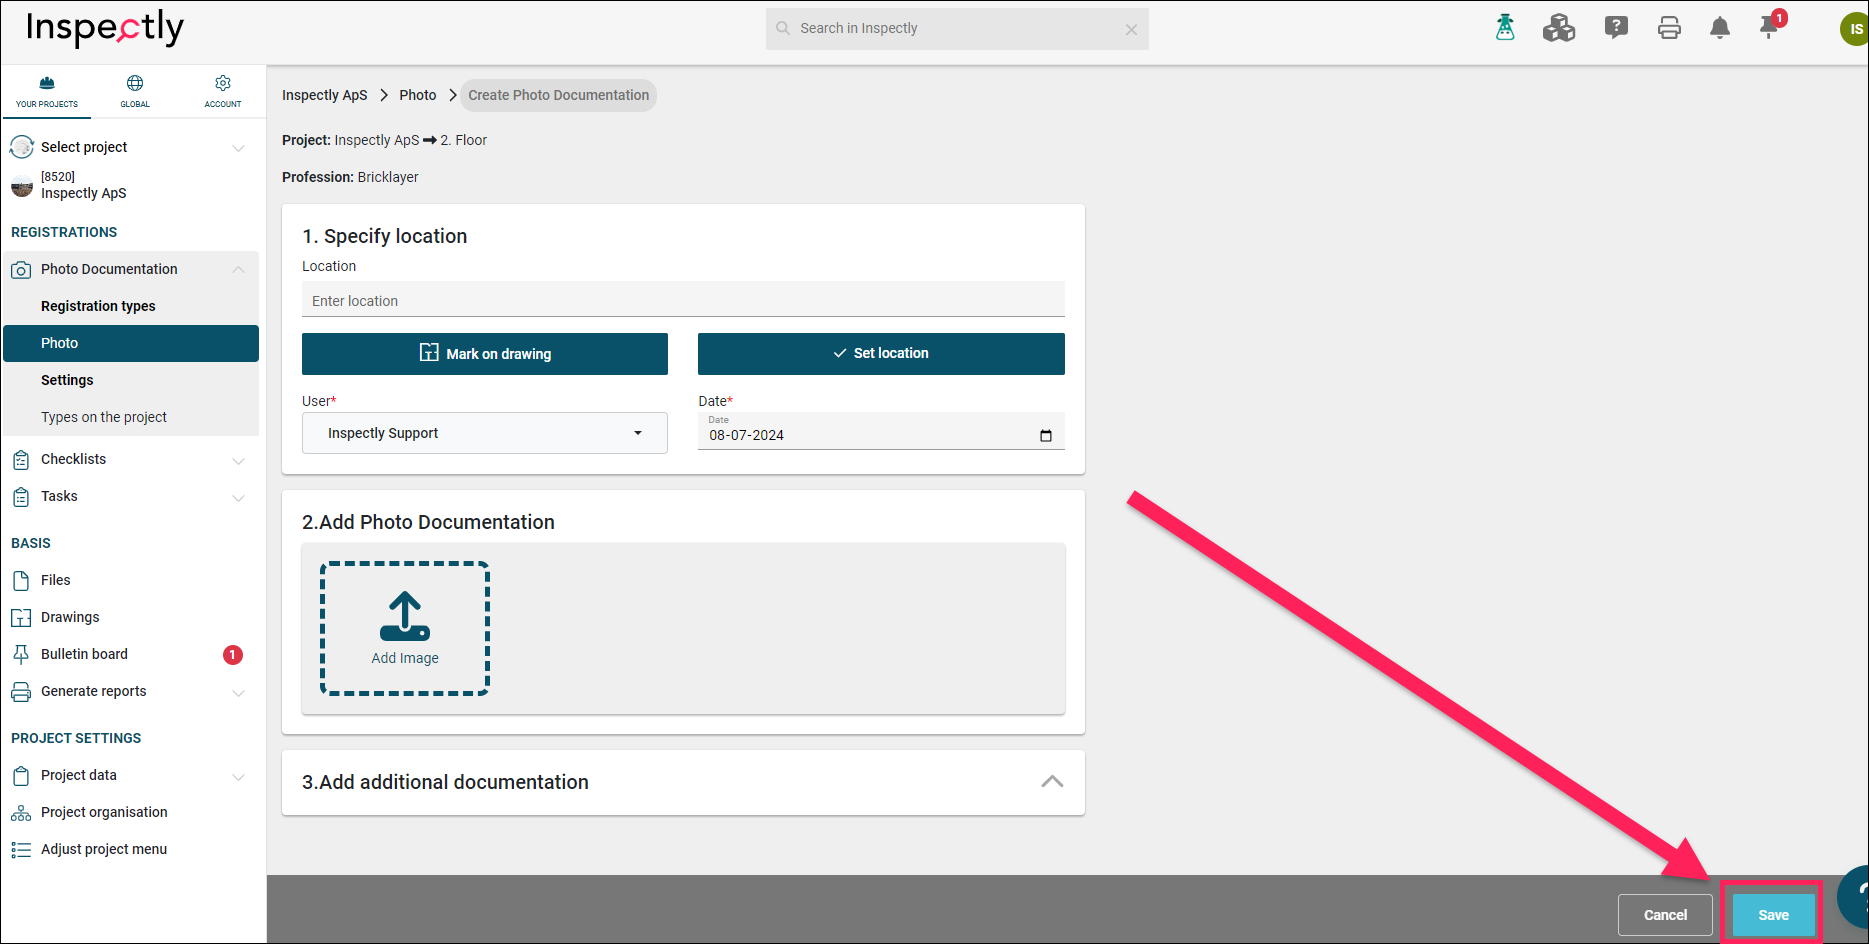Open the lab flask icon in header
Screen dimensions: 1869x944
1505,28
